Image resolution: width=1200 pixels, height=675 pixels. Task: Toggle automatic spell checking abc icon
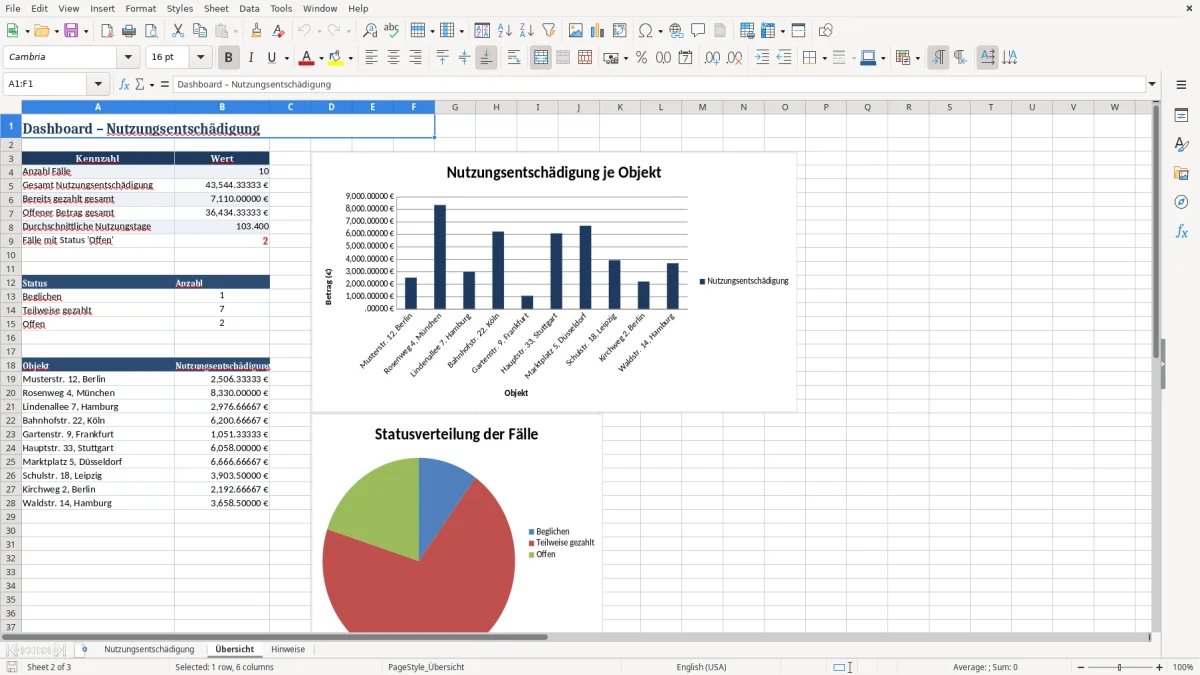pyautogui.click(x=392, y=31)
